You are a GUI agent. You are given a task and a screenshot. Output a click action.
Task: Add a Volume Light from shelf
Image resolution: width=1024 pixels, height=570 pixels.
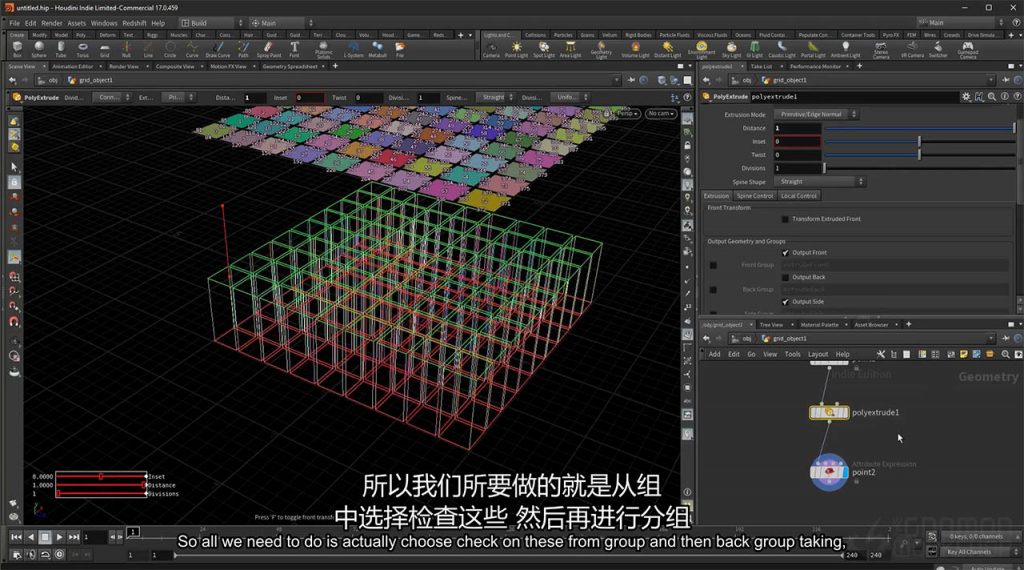pyautogui.click(x=635, y=49)
